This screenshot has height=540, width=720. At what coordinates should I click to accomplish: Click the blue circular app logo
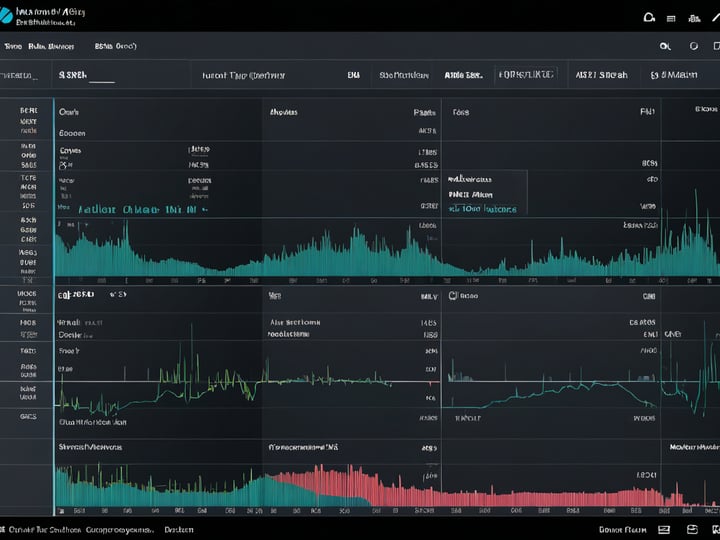6,15
